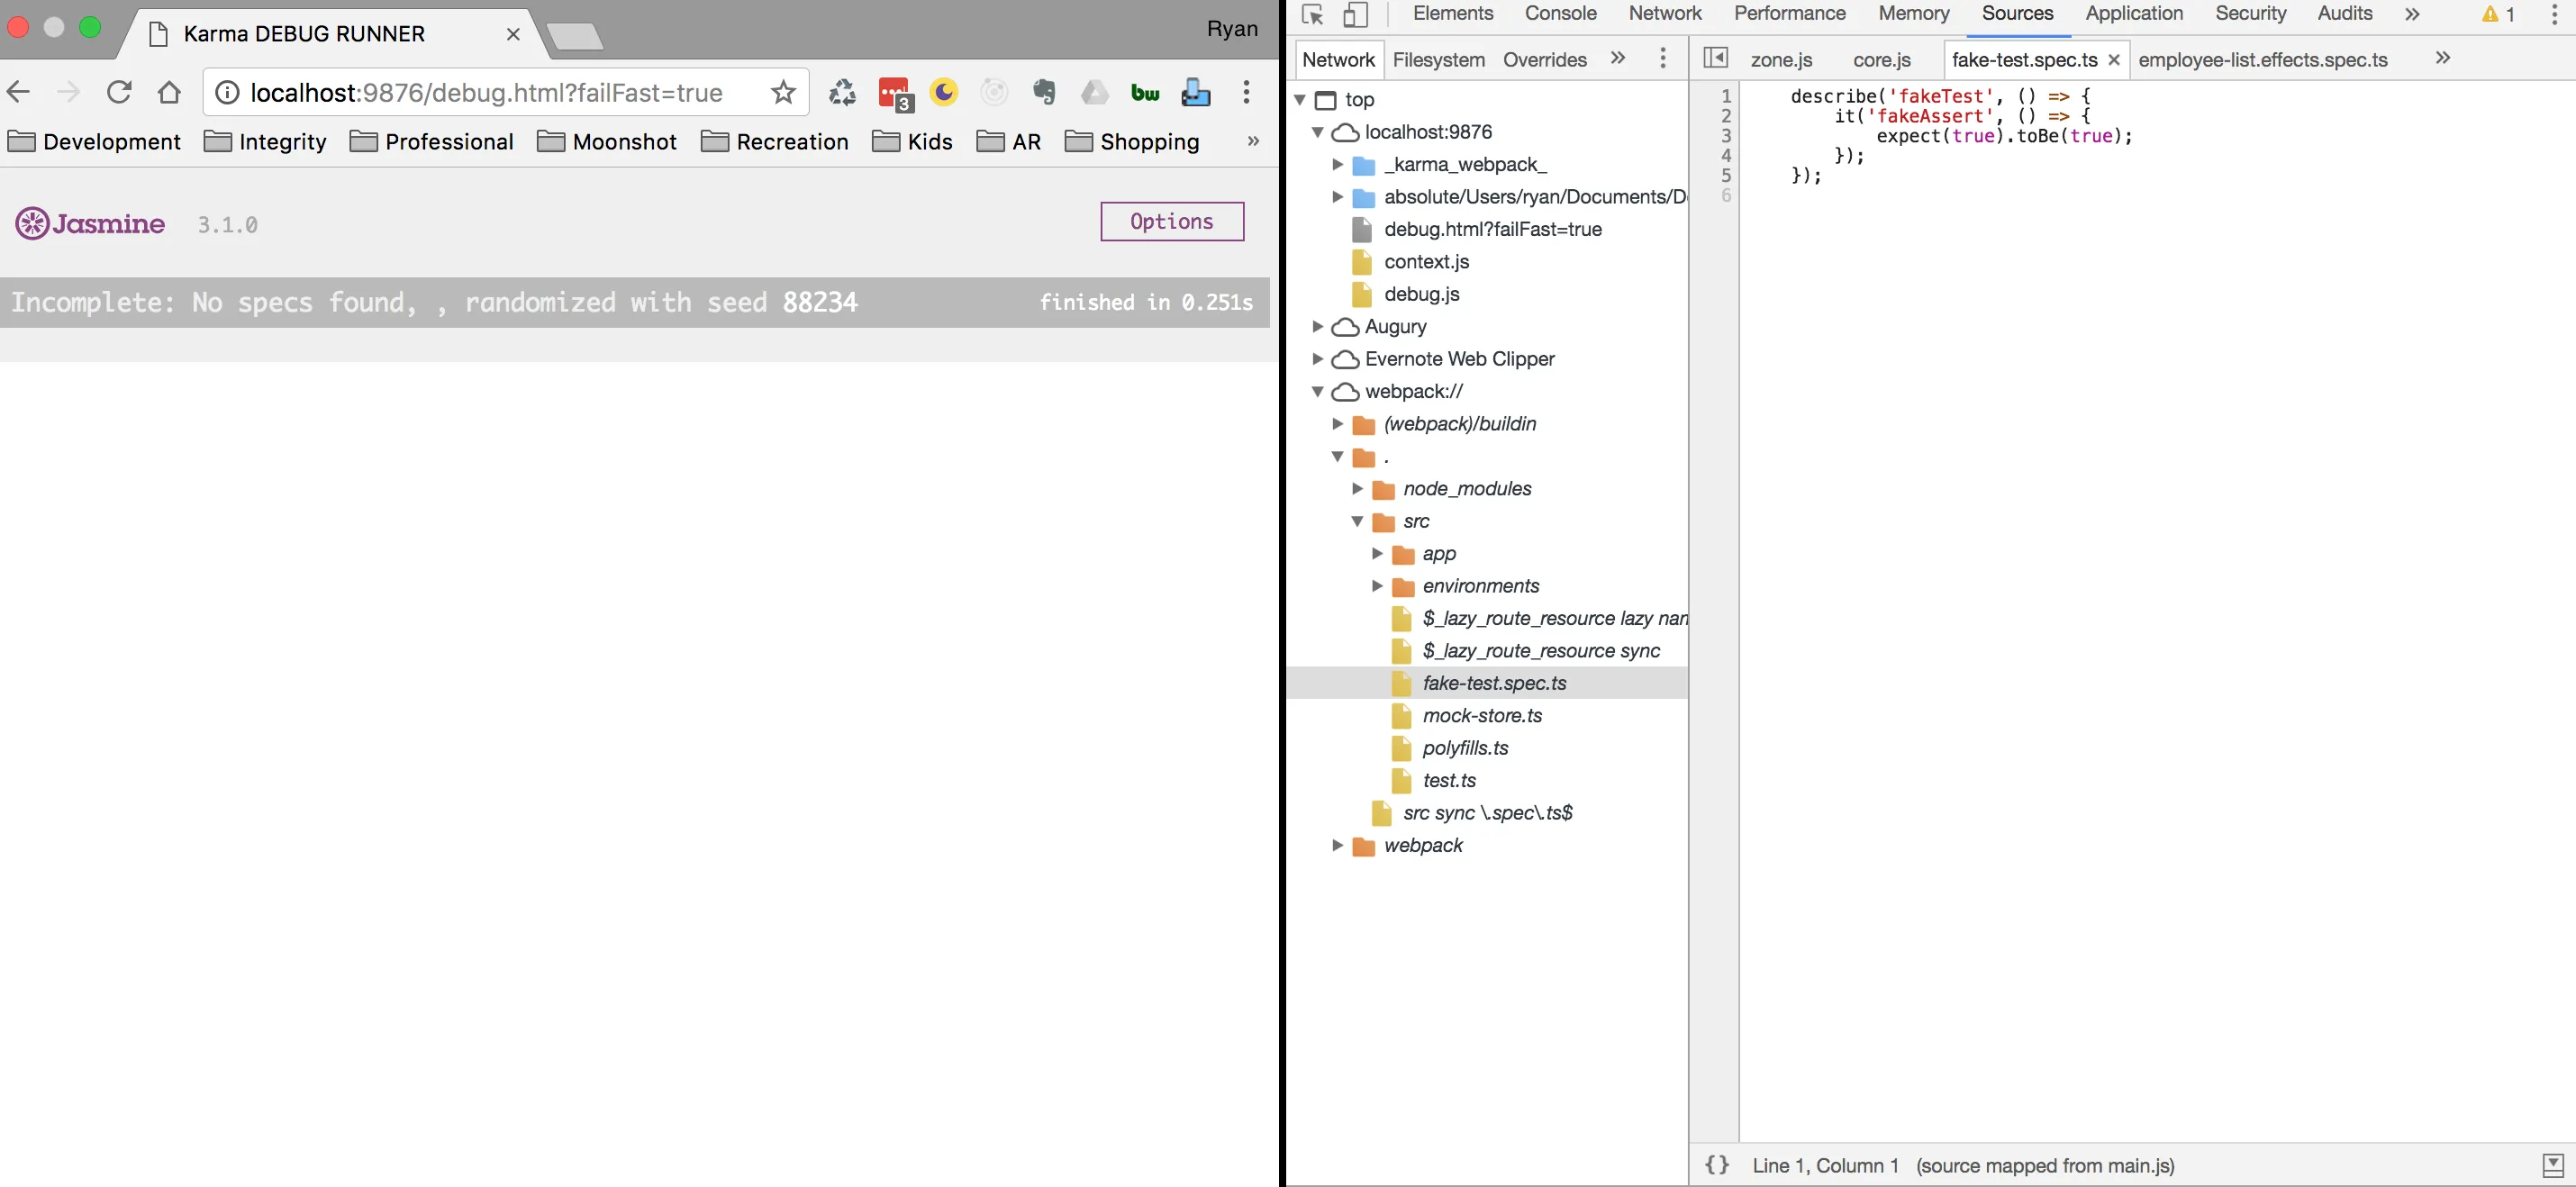This screenshot has height=1187, width=2576.
Task: Click the browser home icon
Action: 169,93
